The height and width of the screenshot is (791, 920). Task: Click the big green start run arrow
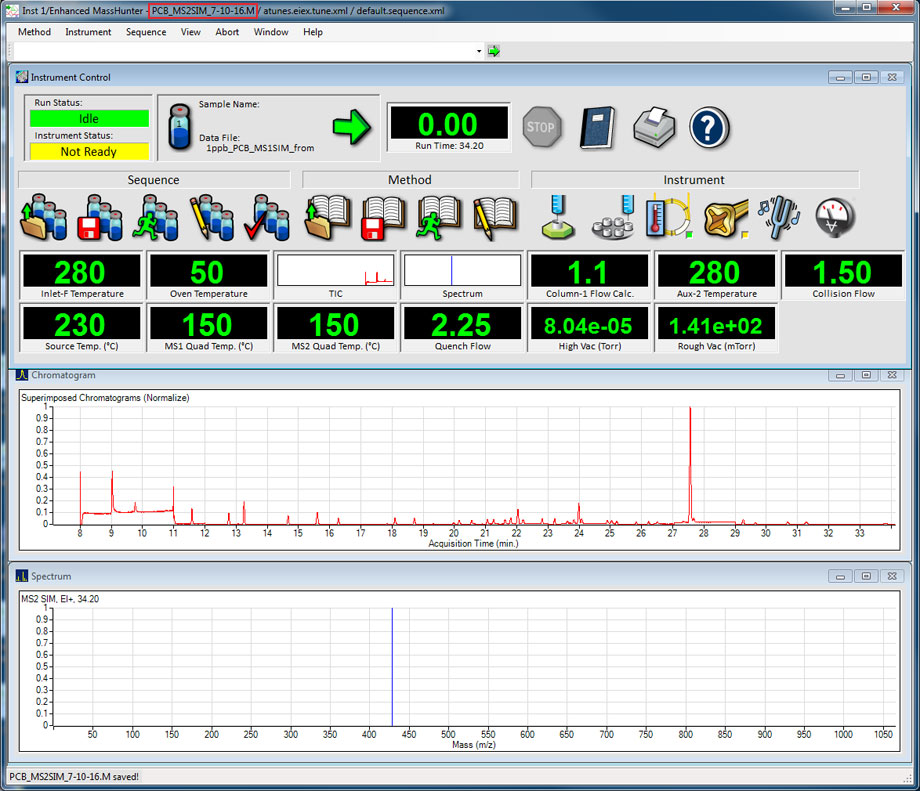[351, 127]
